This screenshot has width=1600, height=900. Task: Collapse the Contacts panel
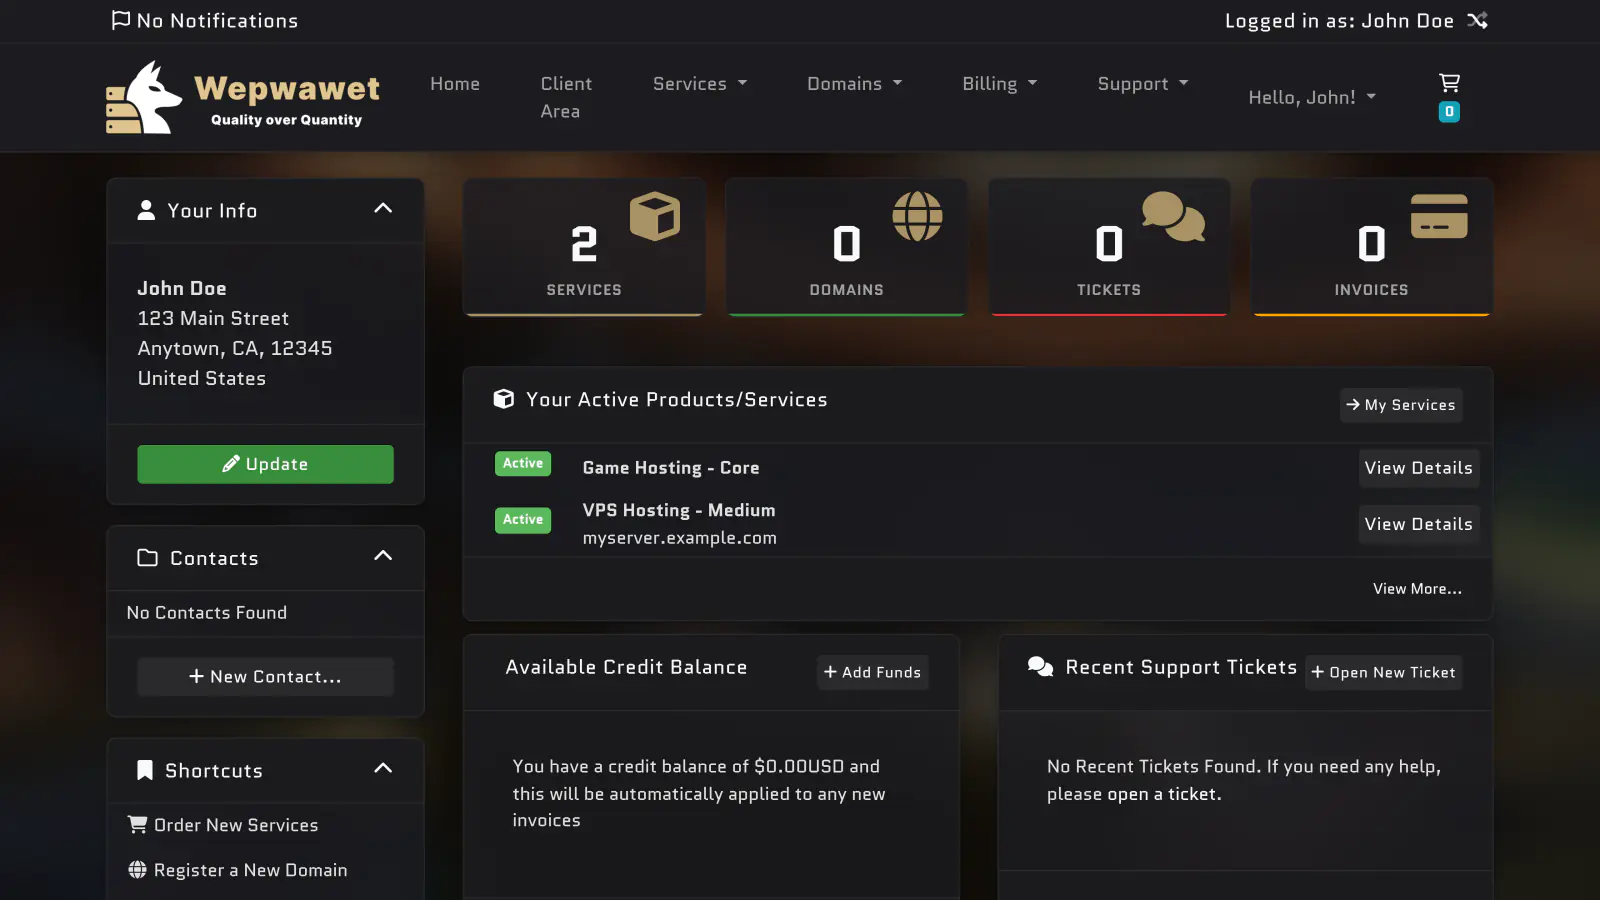click(383, 556)
